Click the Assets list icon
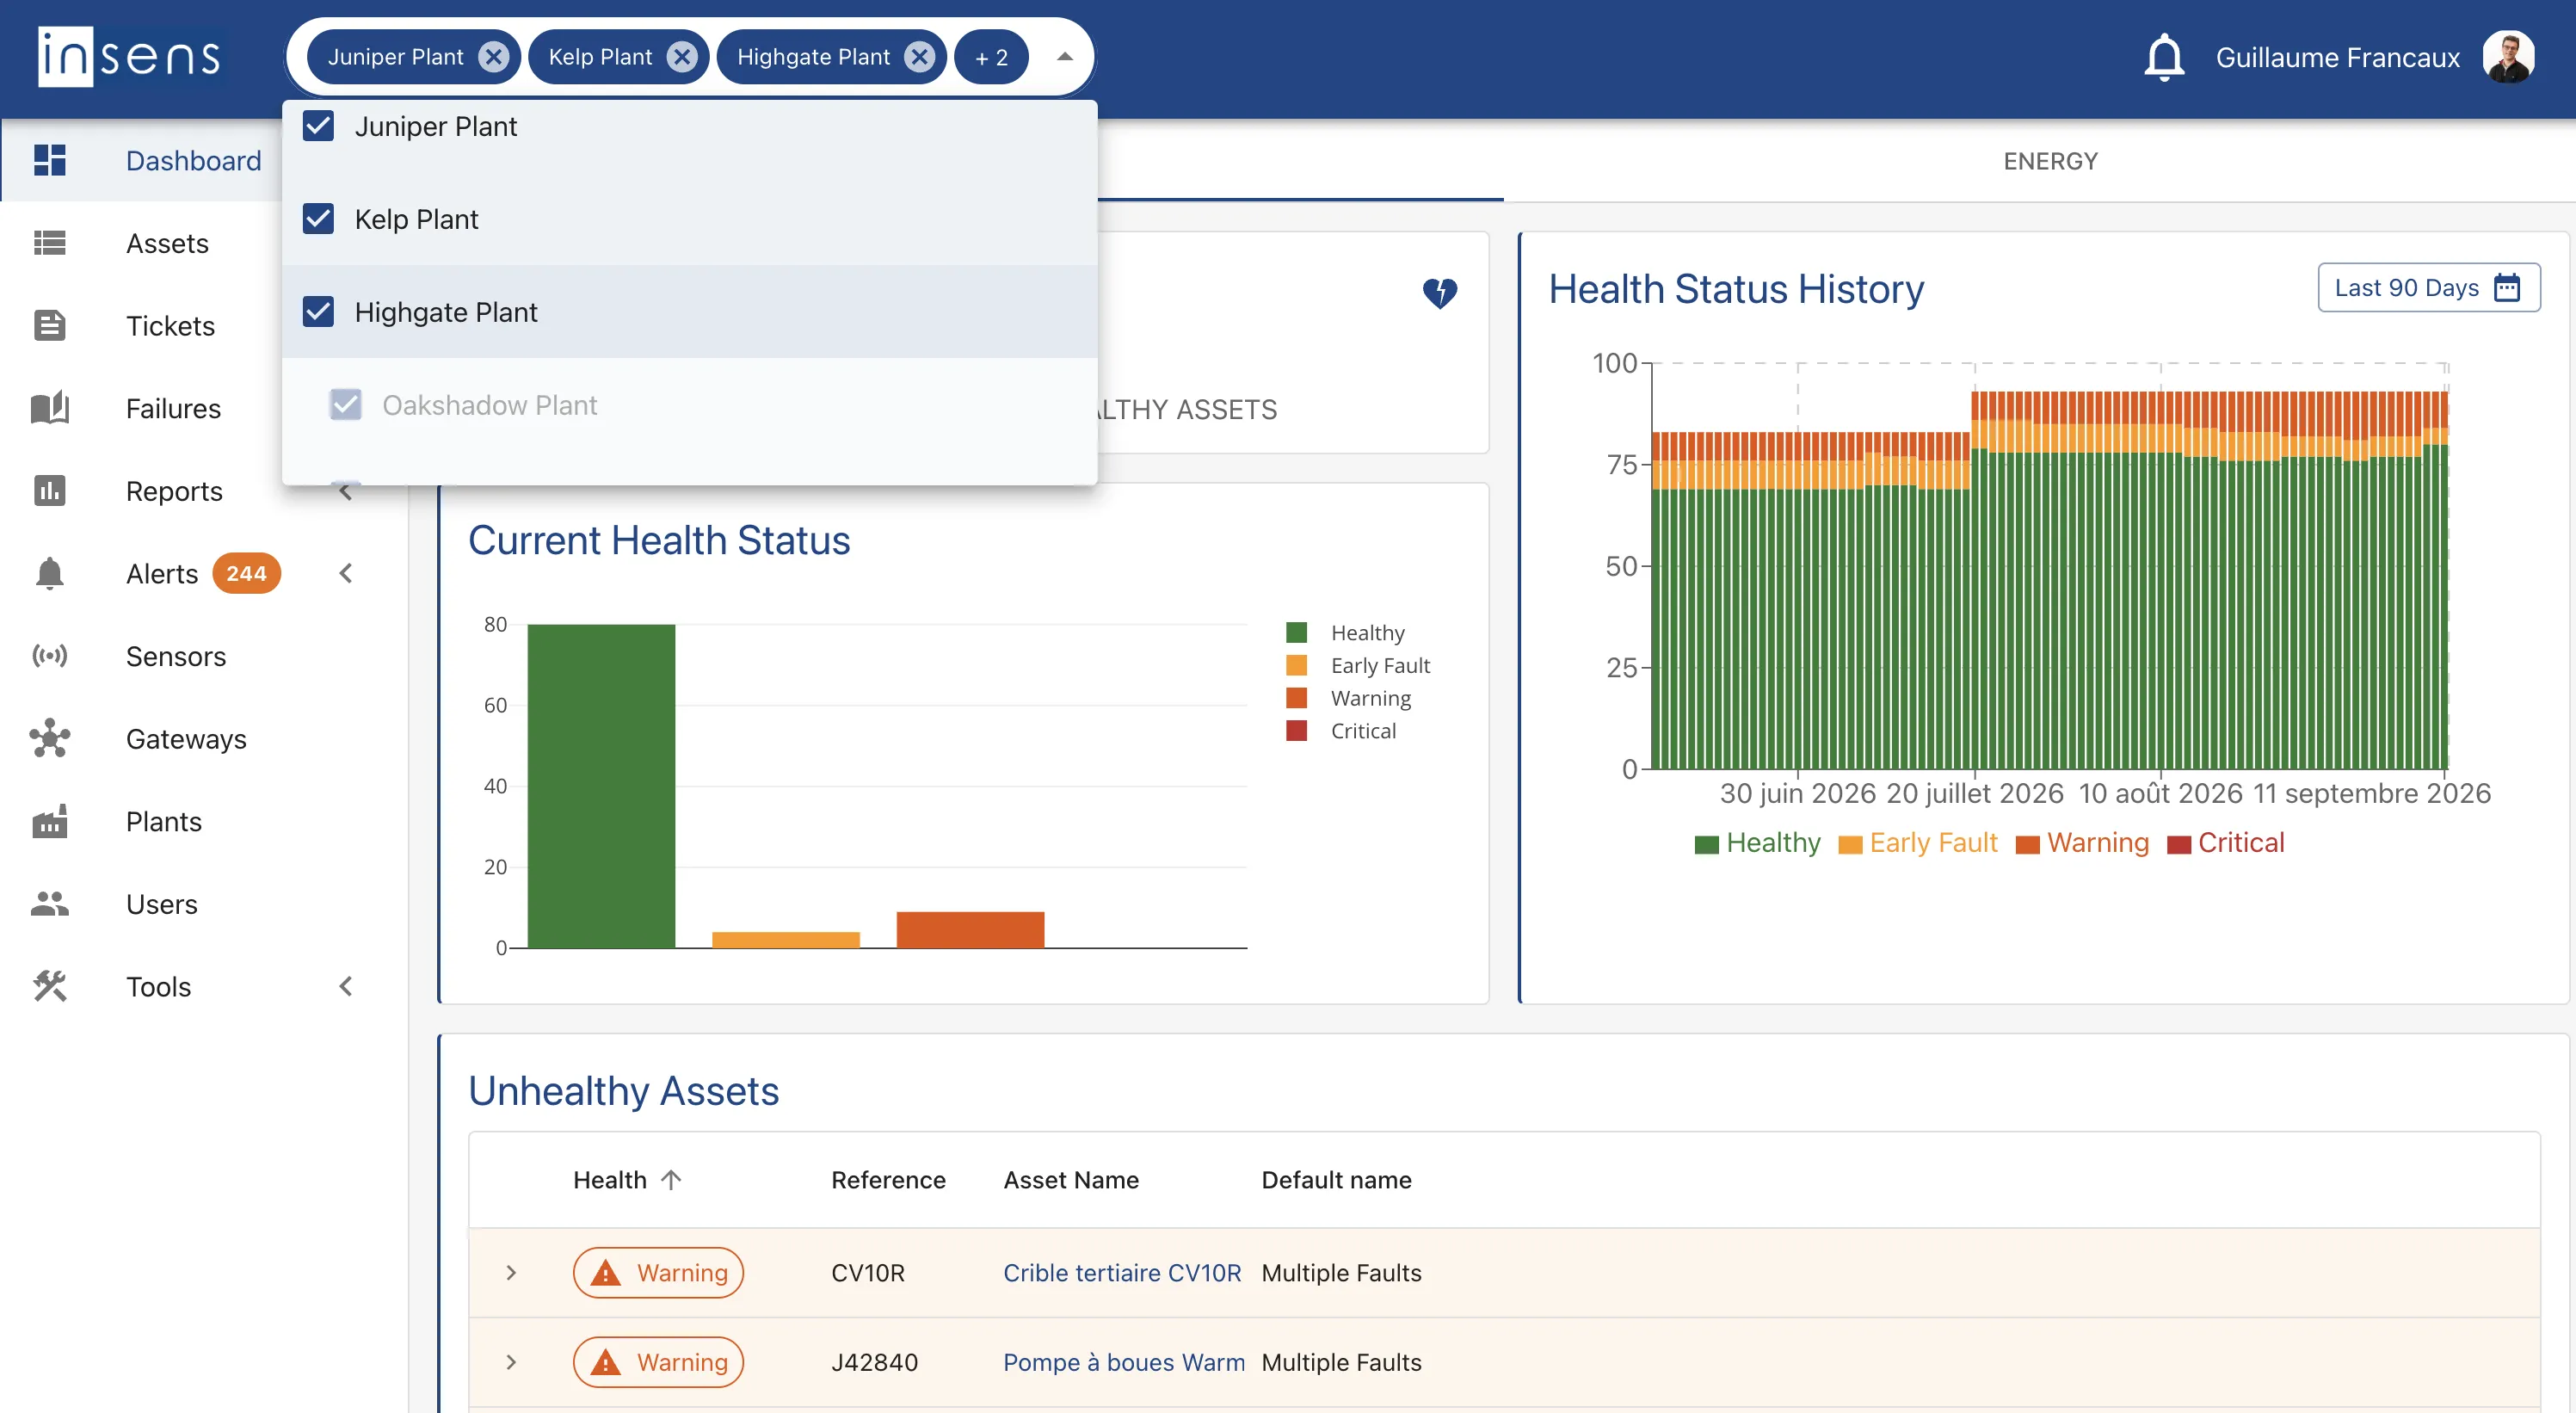Image resolution: width=2576 pixels, height=1413 pixels. pos(49,243)
